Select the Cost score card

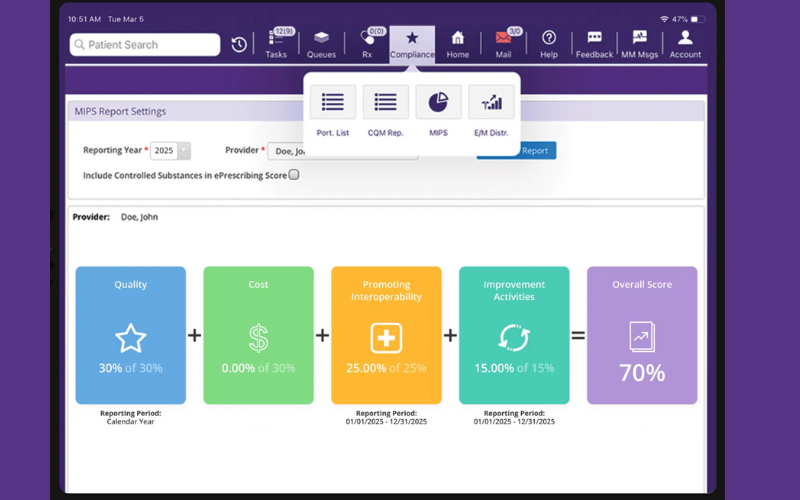pos(259,335)
